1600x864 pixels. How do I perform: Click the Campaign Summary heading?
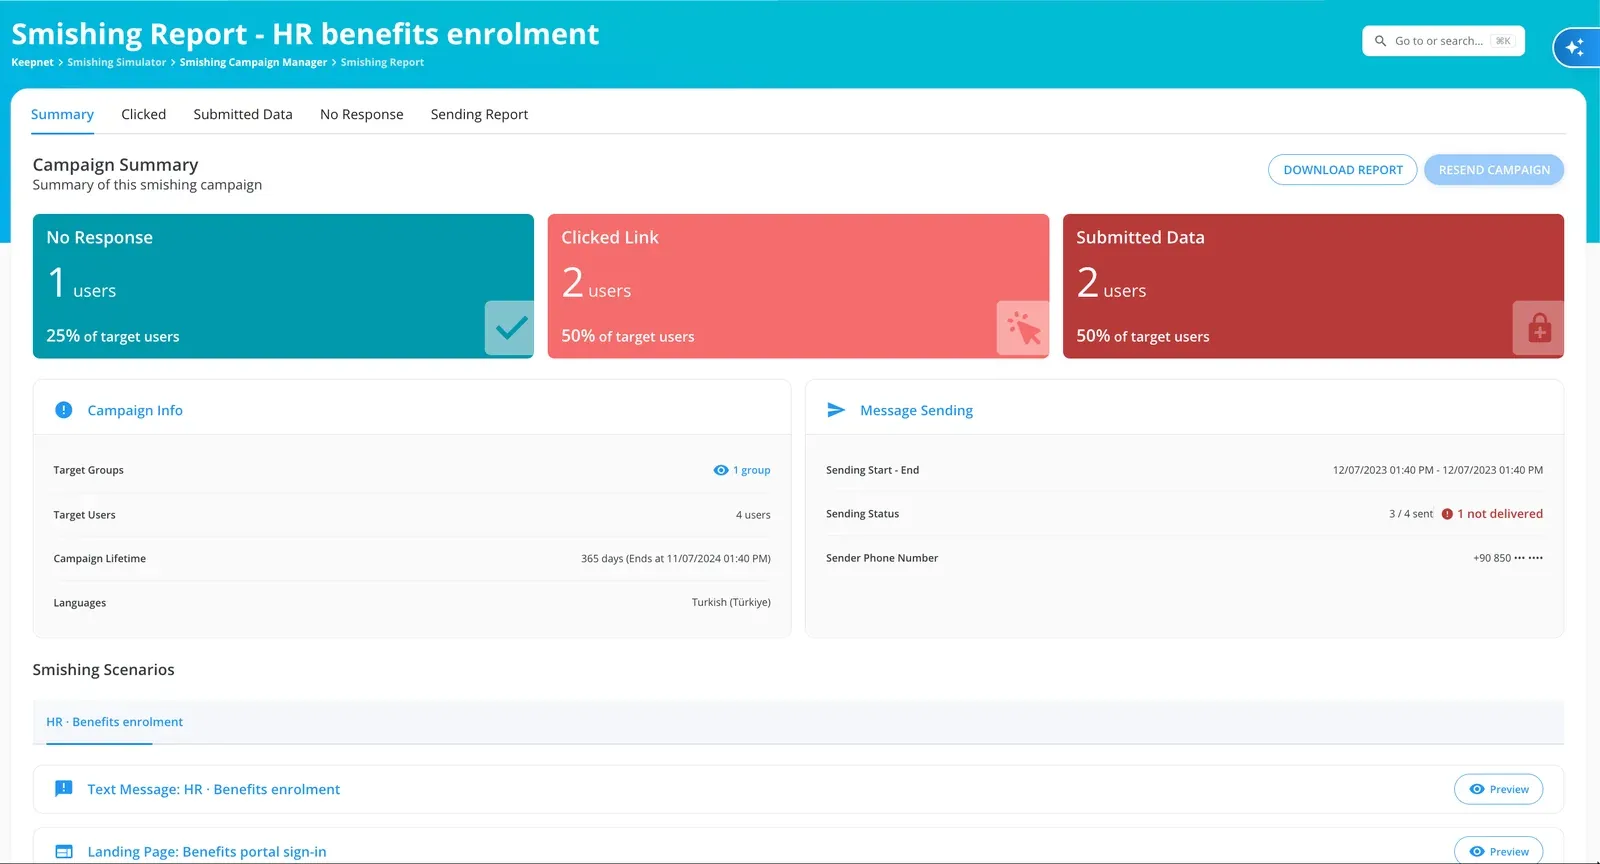115,165
